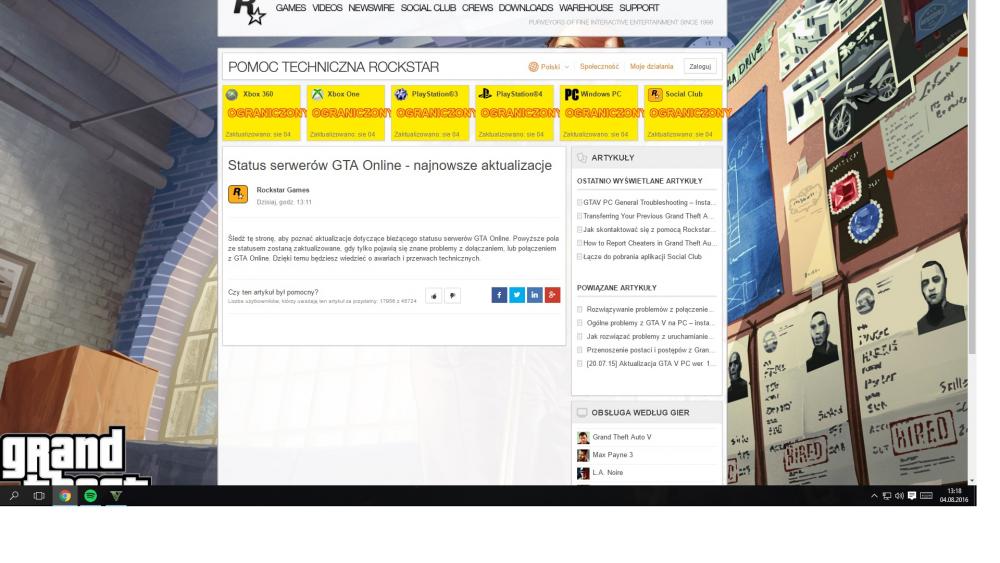Vote thumbs down on the article
1000x563 pixels.
(452, 295)
